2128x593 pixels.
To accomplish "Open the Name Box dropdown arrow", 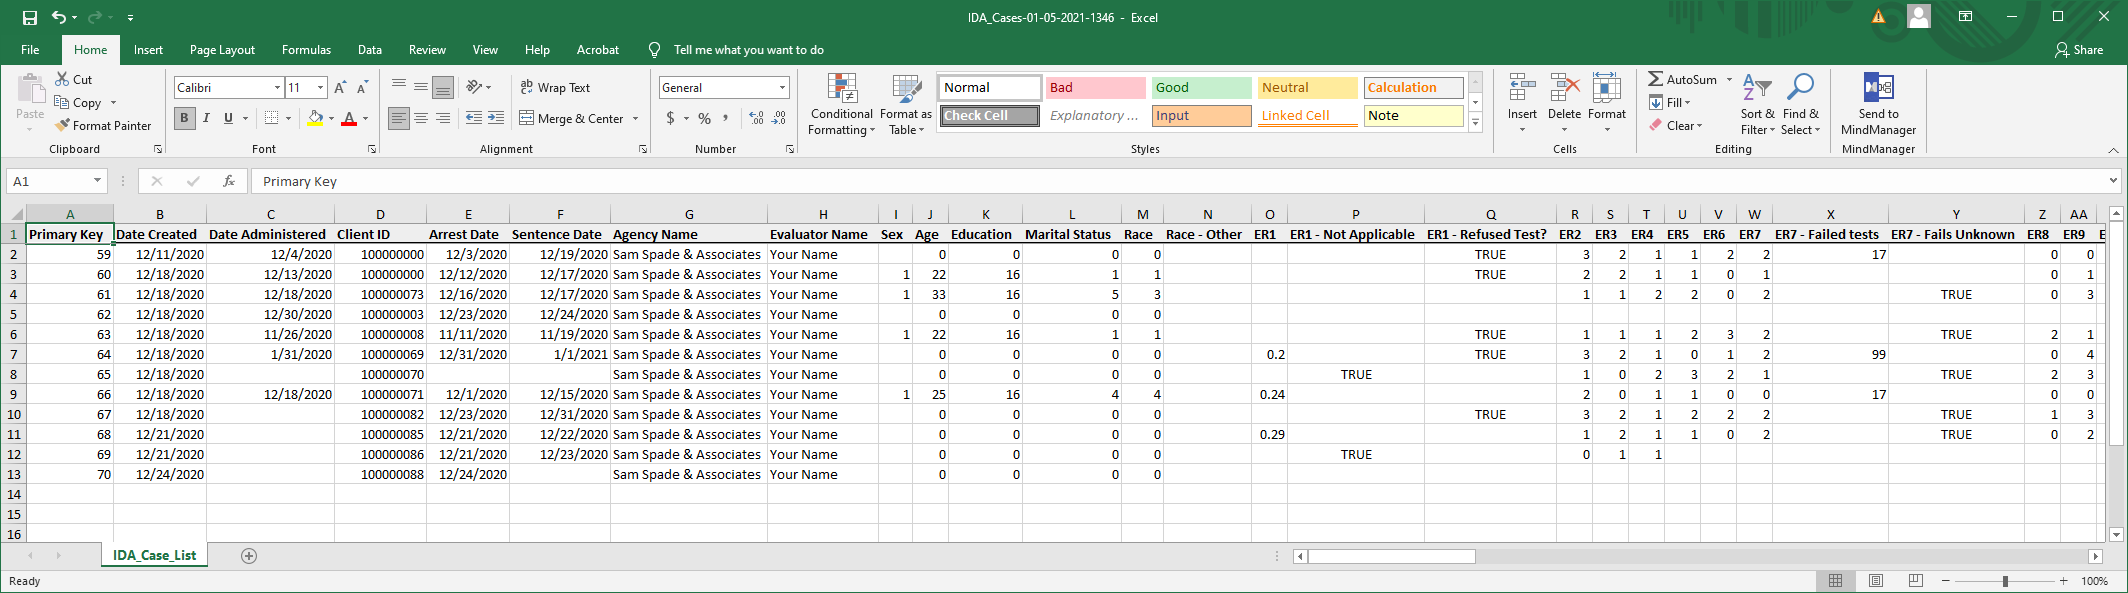I will point(97,181).
